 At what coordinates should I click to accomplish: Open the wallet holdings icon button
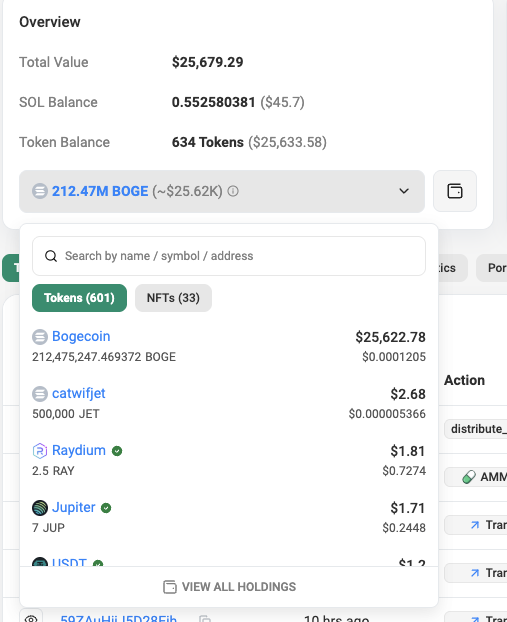[455, 191]
